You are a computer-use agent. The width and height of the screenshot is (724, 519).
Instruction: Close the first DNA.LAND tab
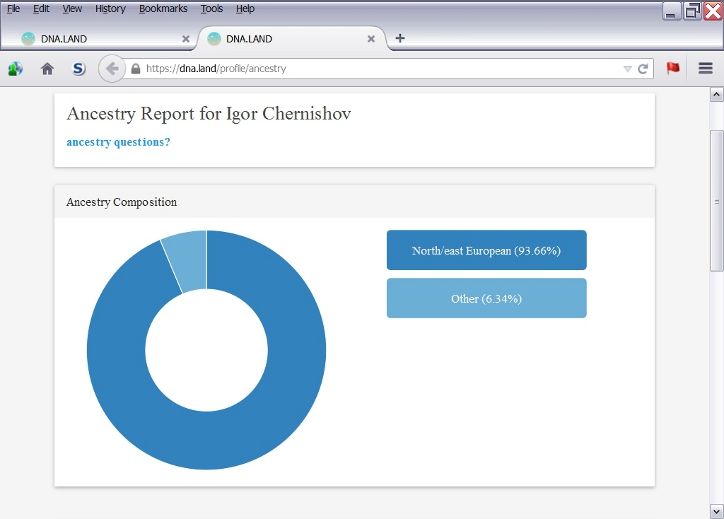pyautogui.click(x=186, y=39)
